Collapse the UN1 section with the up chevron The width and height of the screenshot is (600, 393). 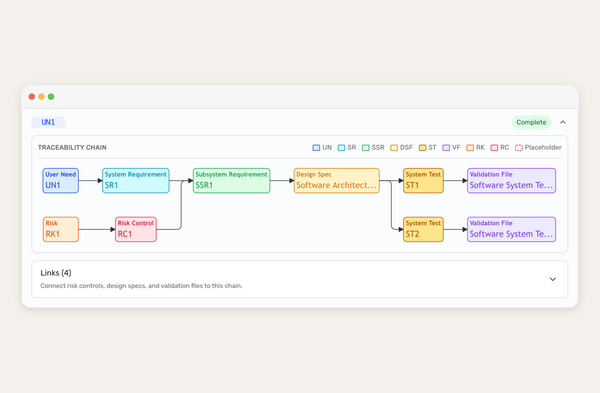(x=562, y=122)
